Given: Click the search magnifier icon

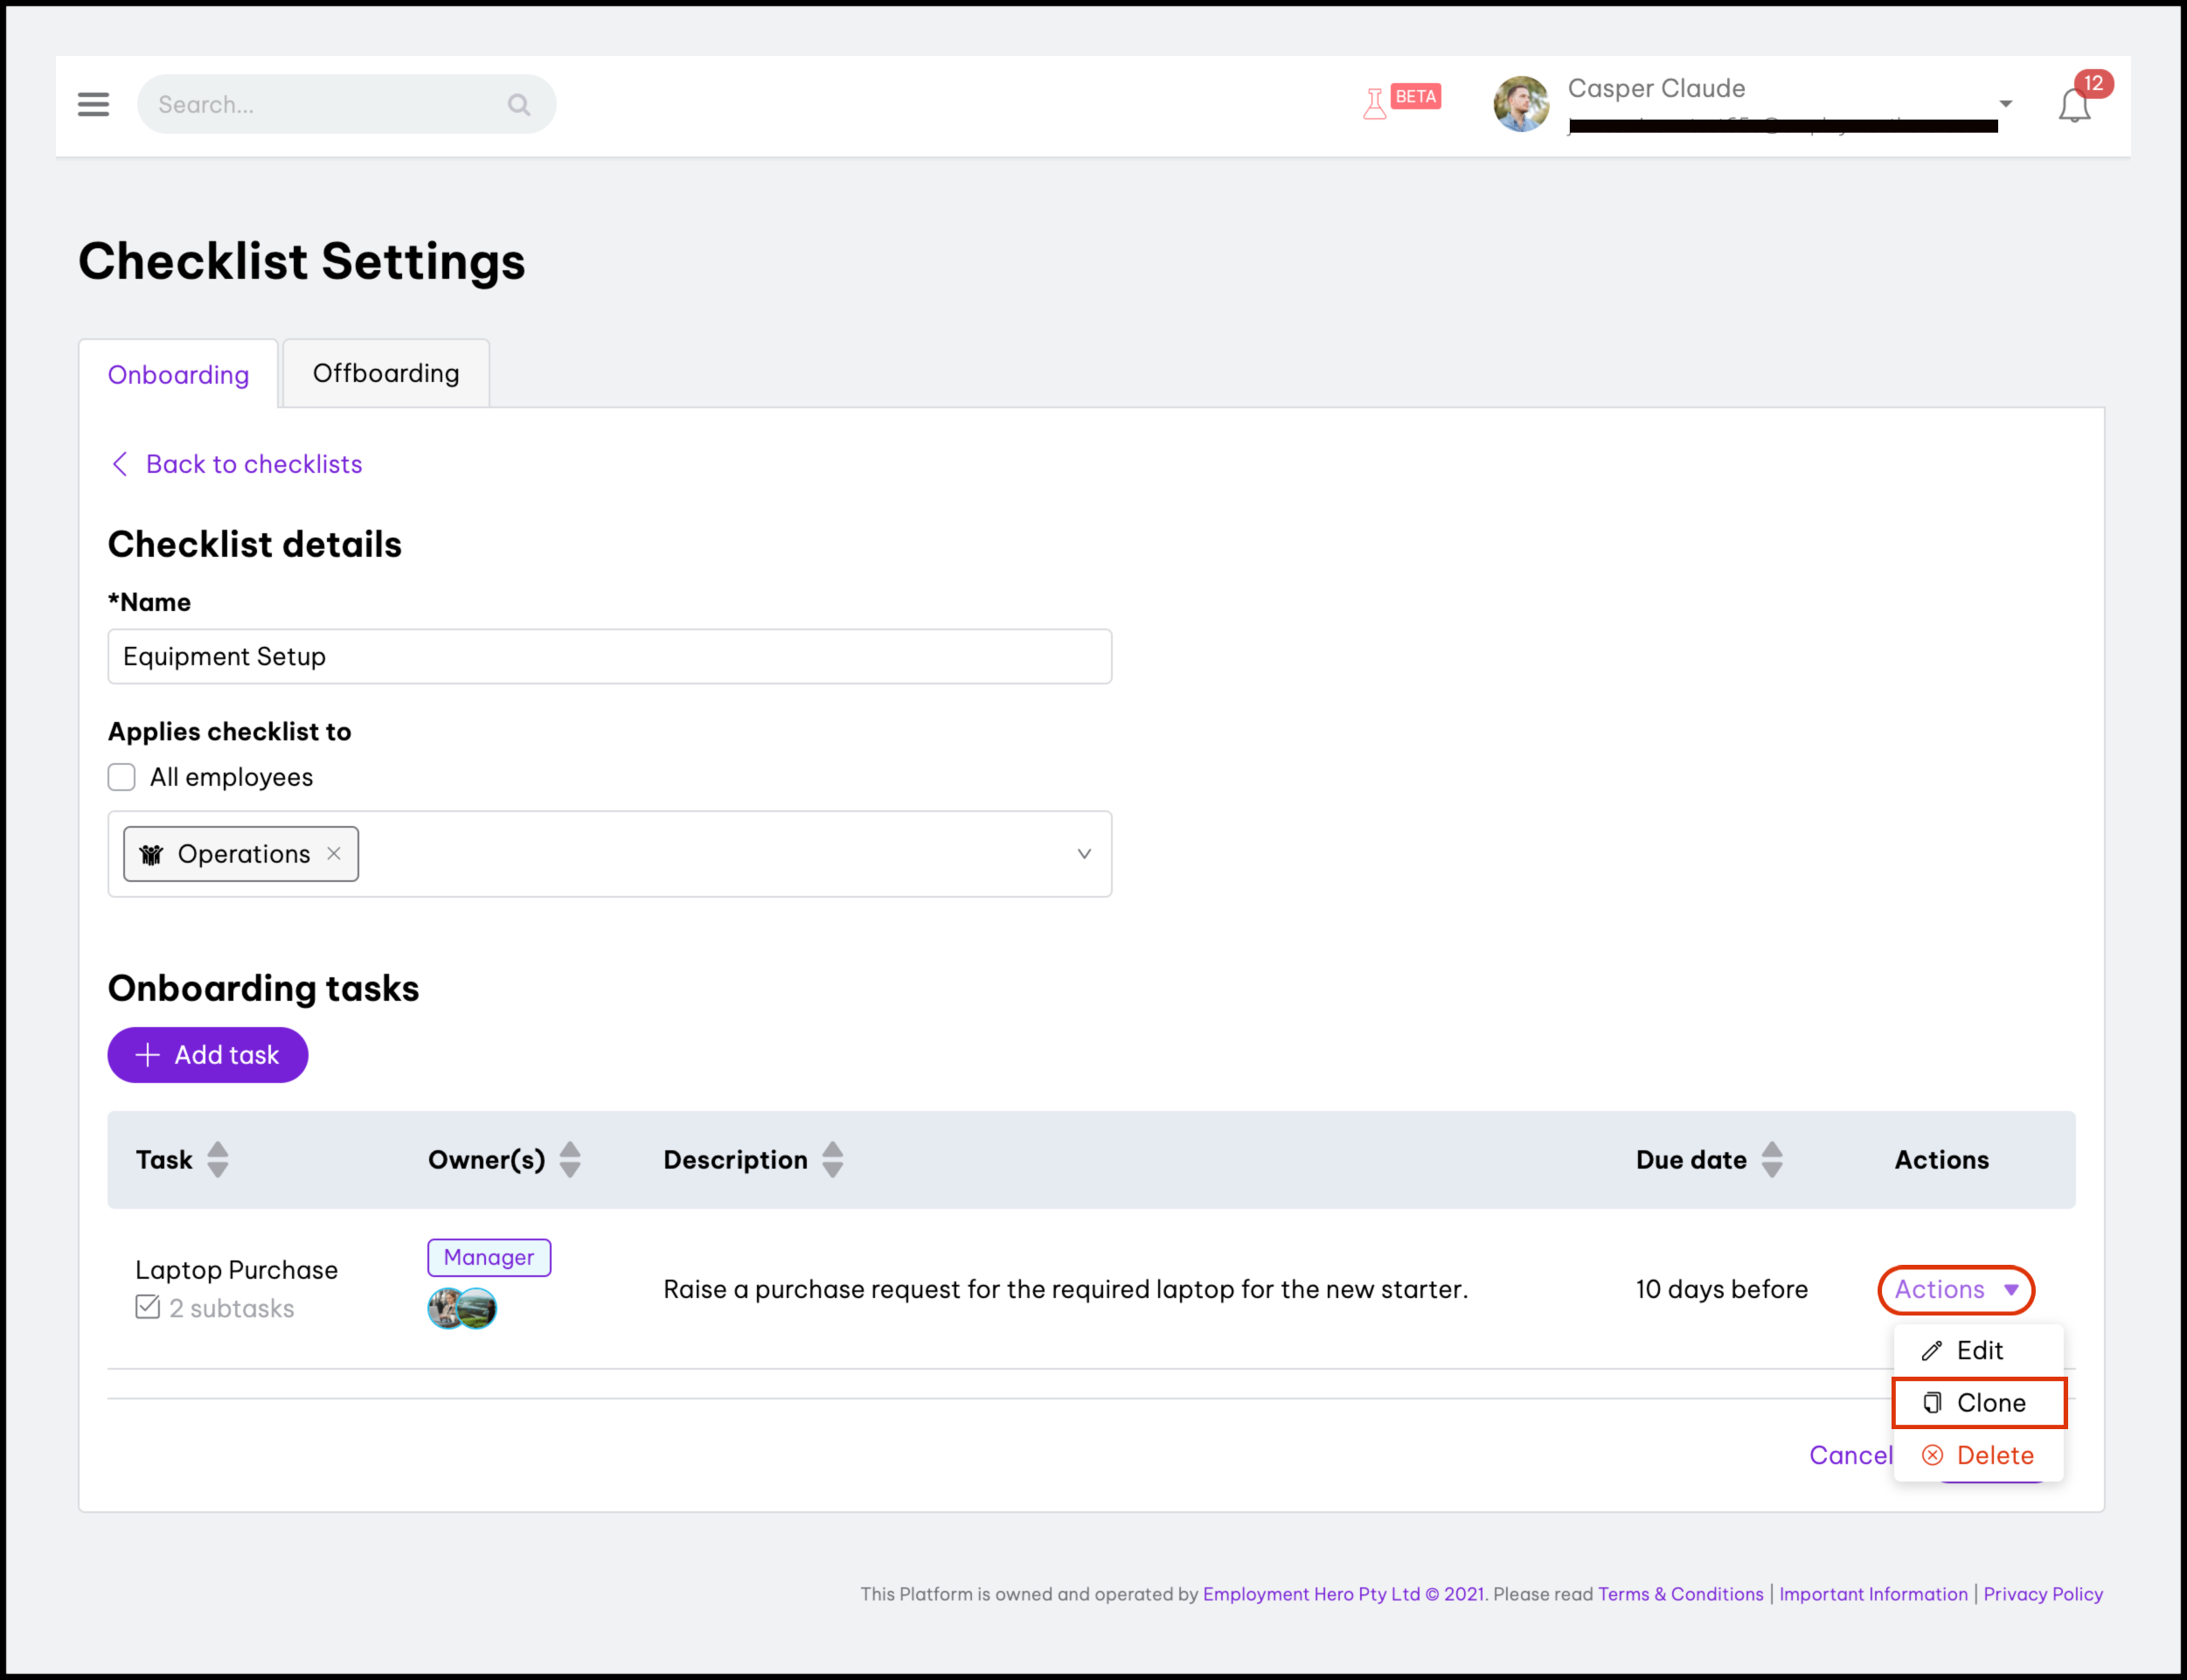Looking at the screenshot, I should [x=518, y=104].
